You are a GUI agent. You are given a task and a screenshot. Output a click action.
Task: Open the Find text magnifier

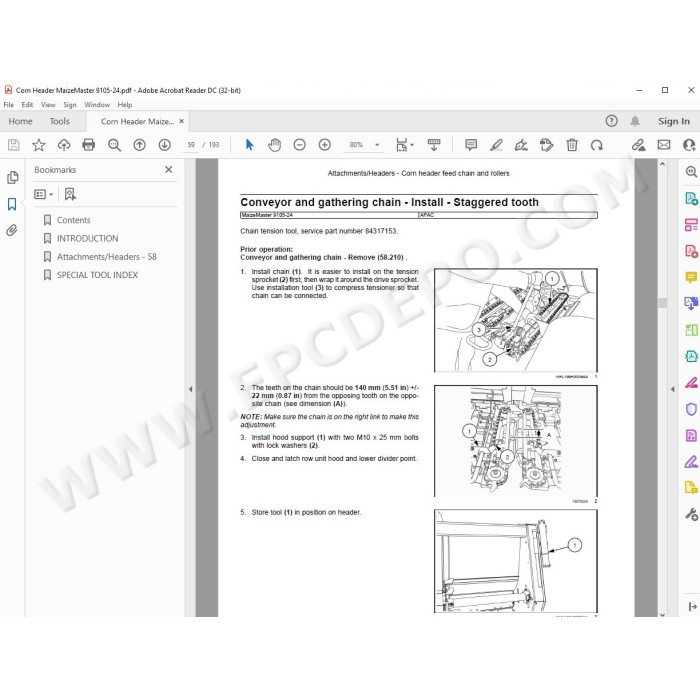[114, 145]
